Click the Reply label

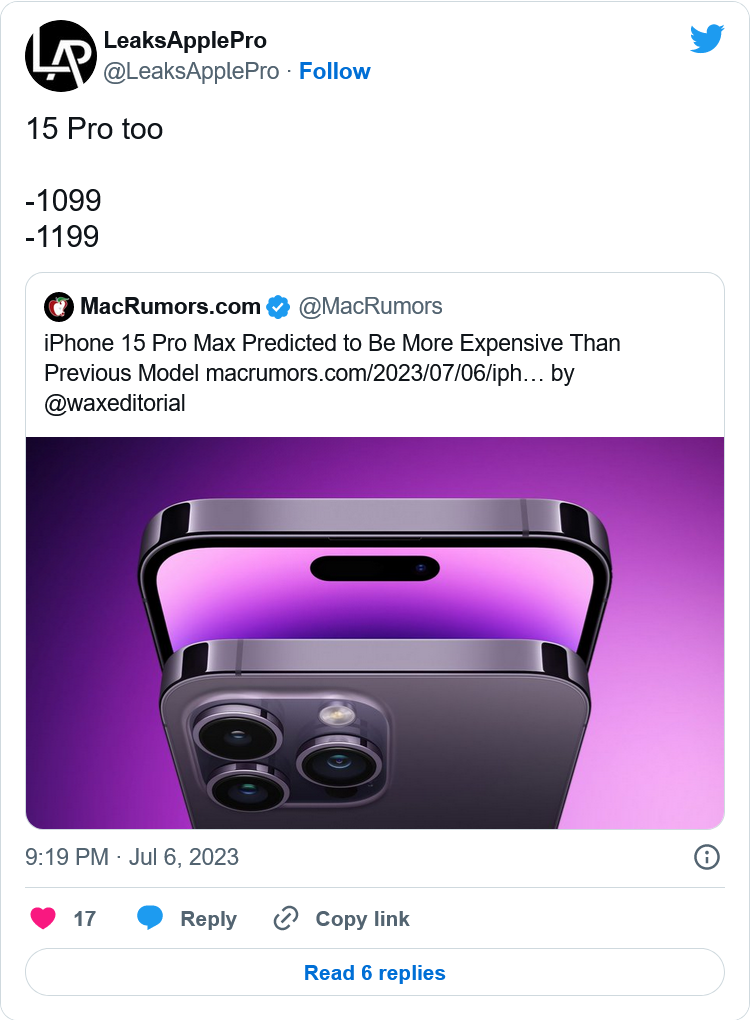tap(208, 919)
